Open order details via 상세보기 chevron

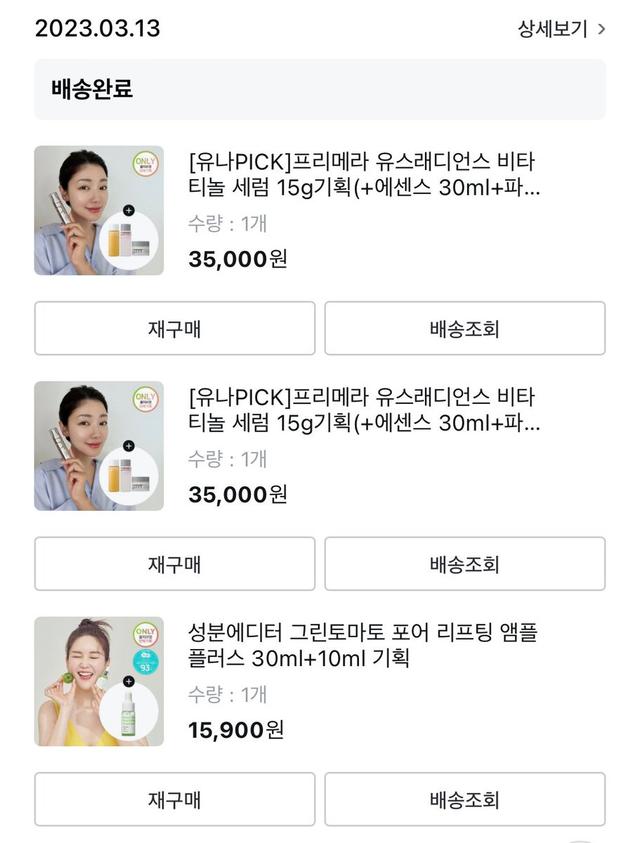click(561, 29)
